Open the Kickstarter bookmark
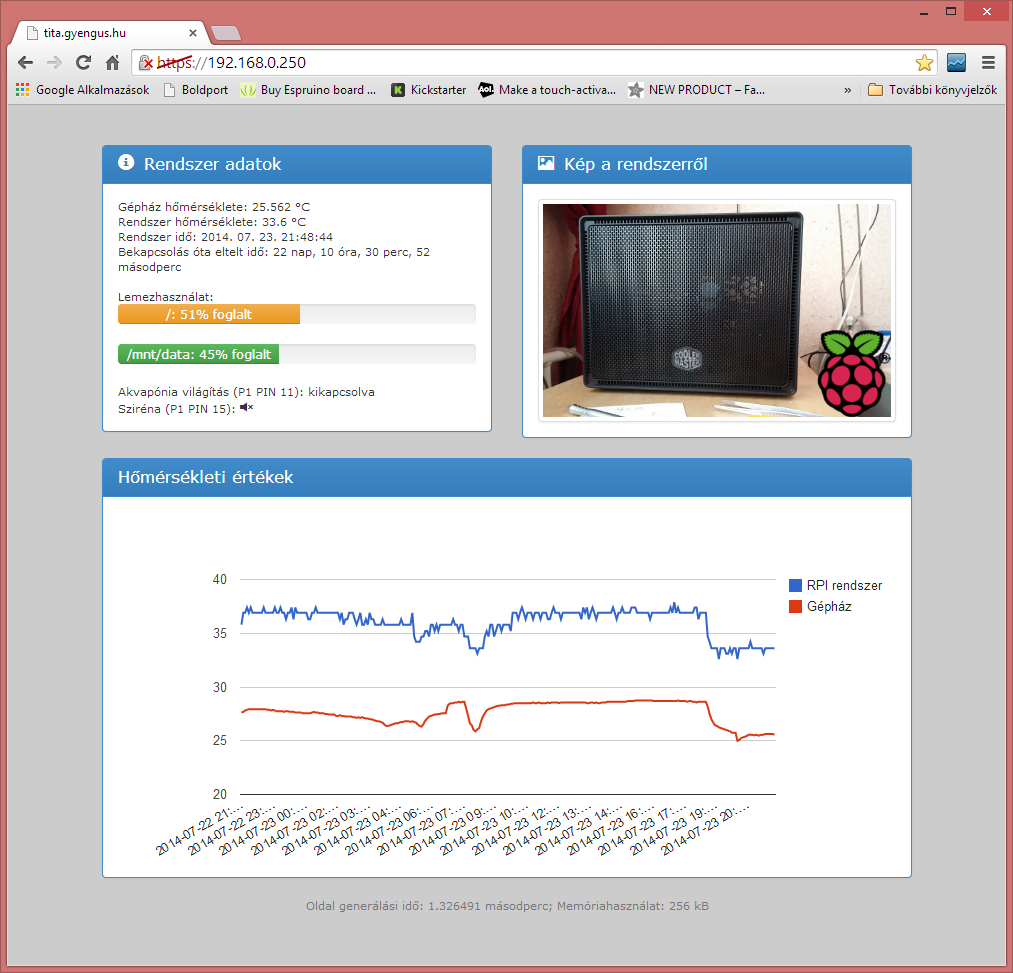Viewport: 1013px width, 973px height. pyautogui.click(x=429, y=90)
